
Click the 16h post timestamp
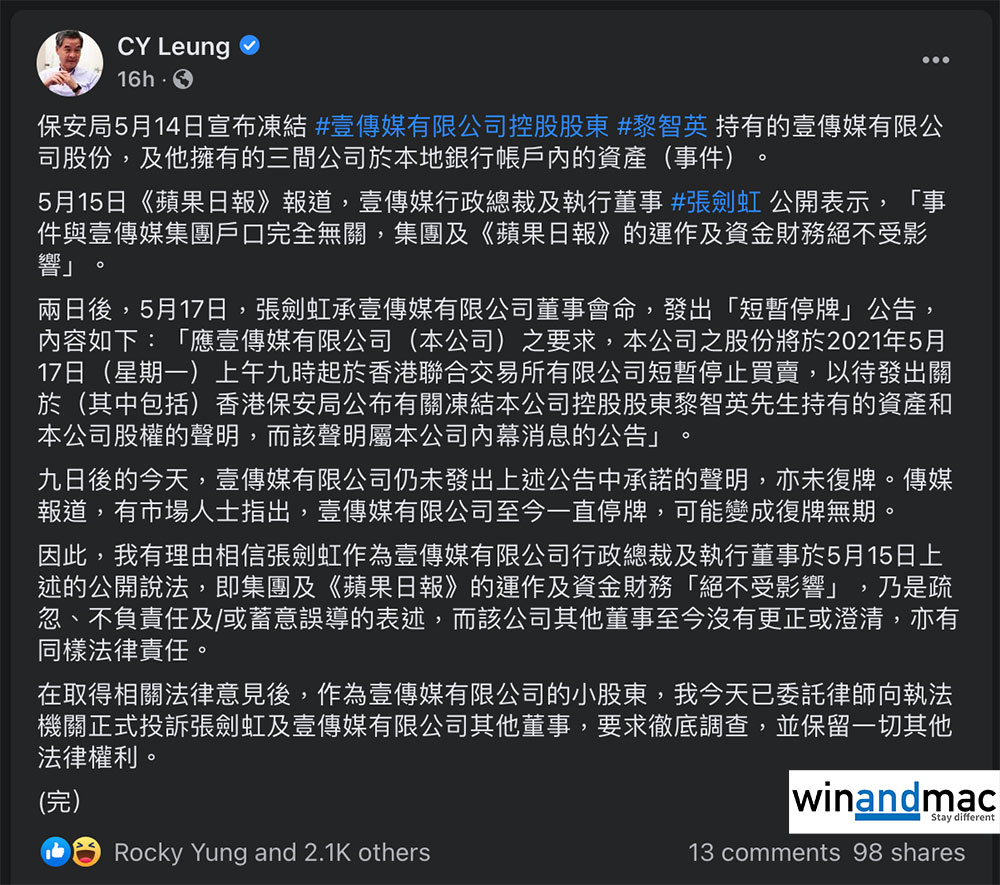136,79
